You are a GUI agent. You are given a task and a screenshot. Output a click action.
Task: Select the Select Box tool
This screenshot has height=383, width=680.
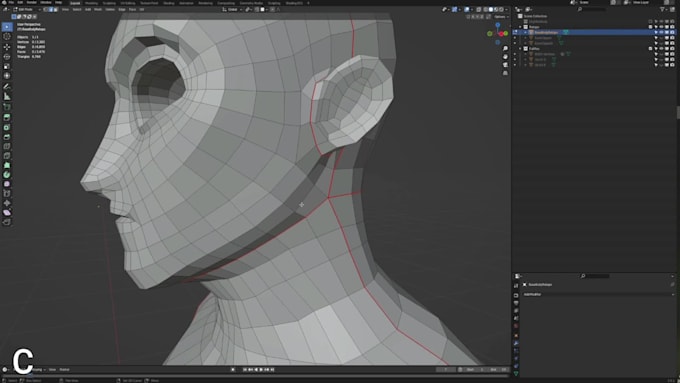pos(7,27)
